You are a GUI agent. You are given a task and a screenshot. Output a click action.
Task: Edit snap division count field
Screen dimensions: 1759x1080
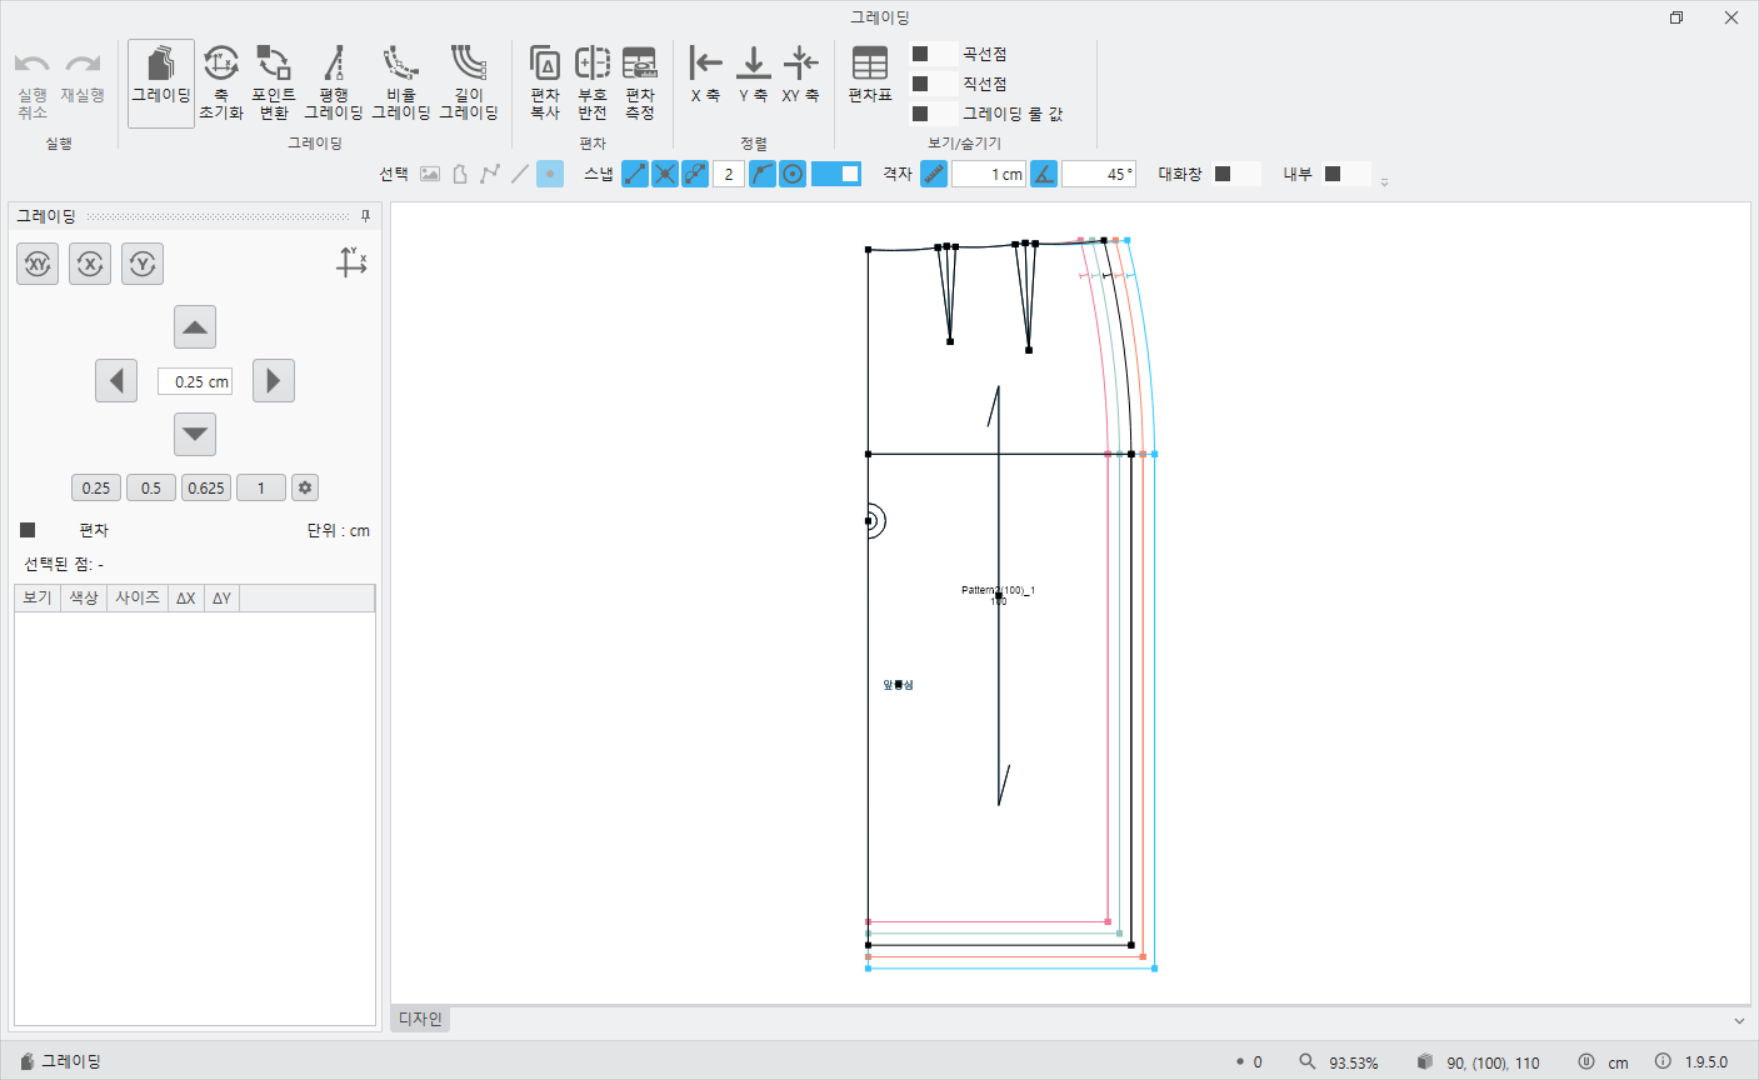pos(729,174)
